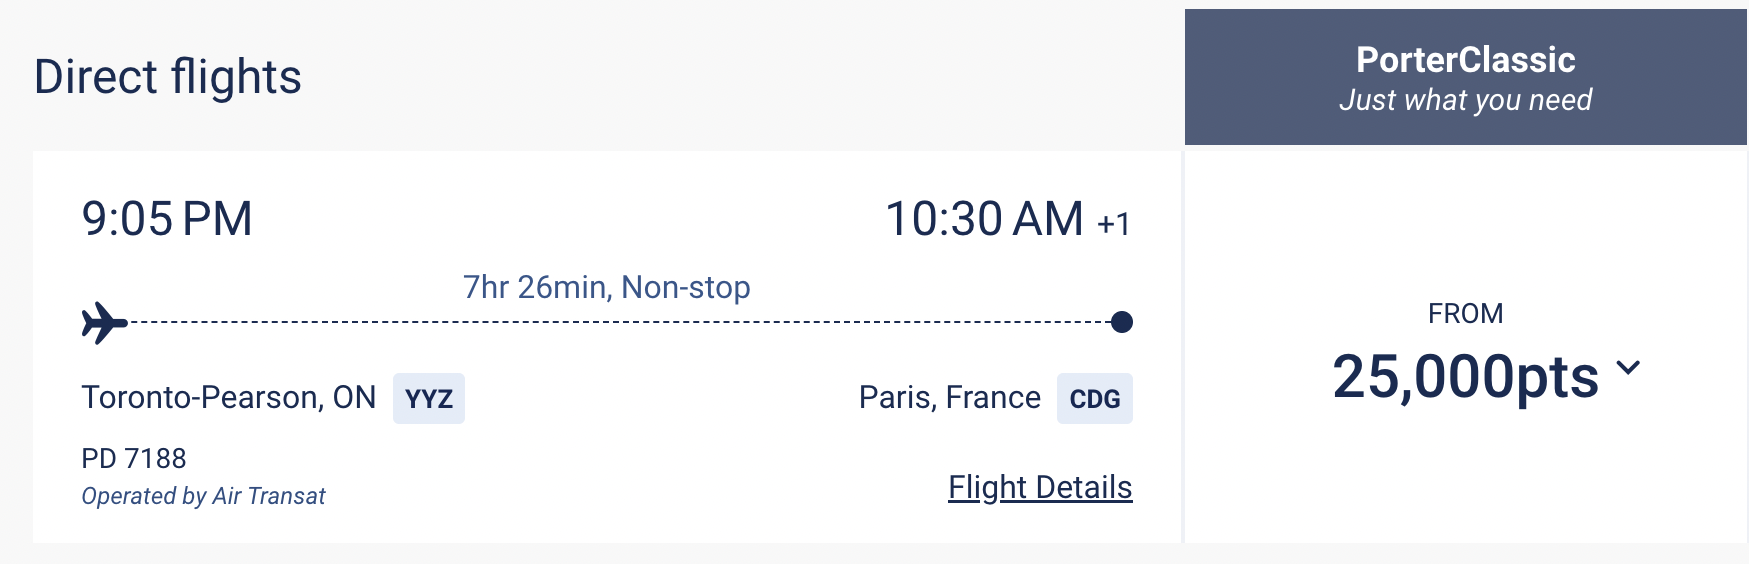Click the Operated by Air Transat note

click(x=203, y=496)
